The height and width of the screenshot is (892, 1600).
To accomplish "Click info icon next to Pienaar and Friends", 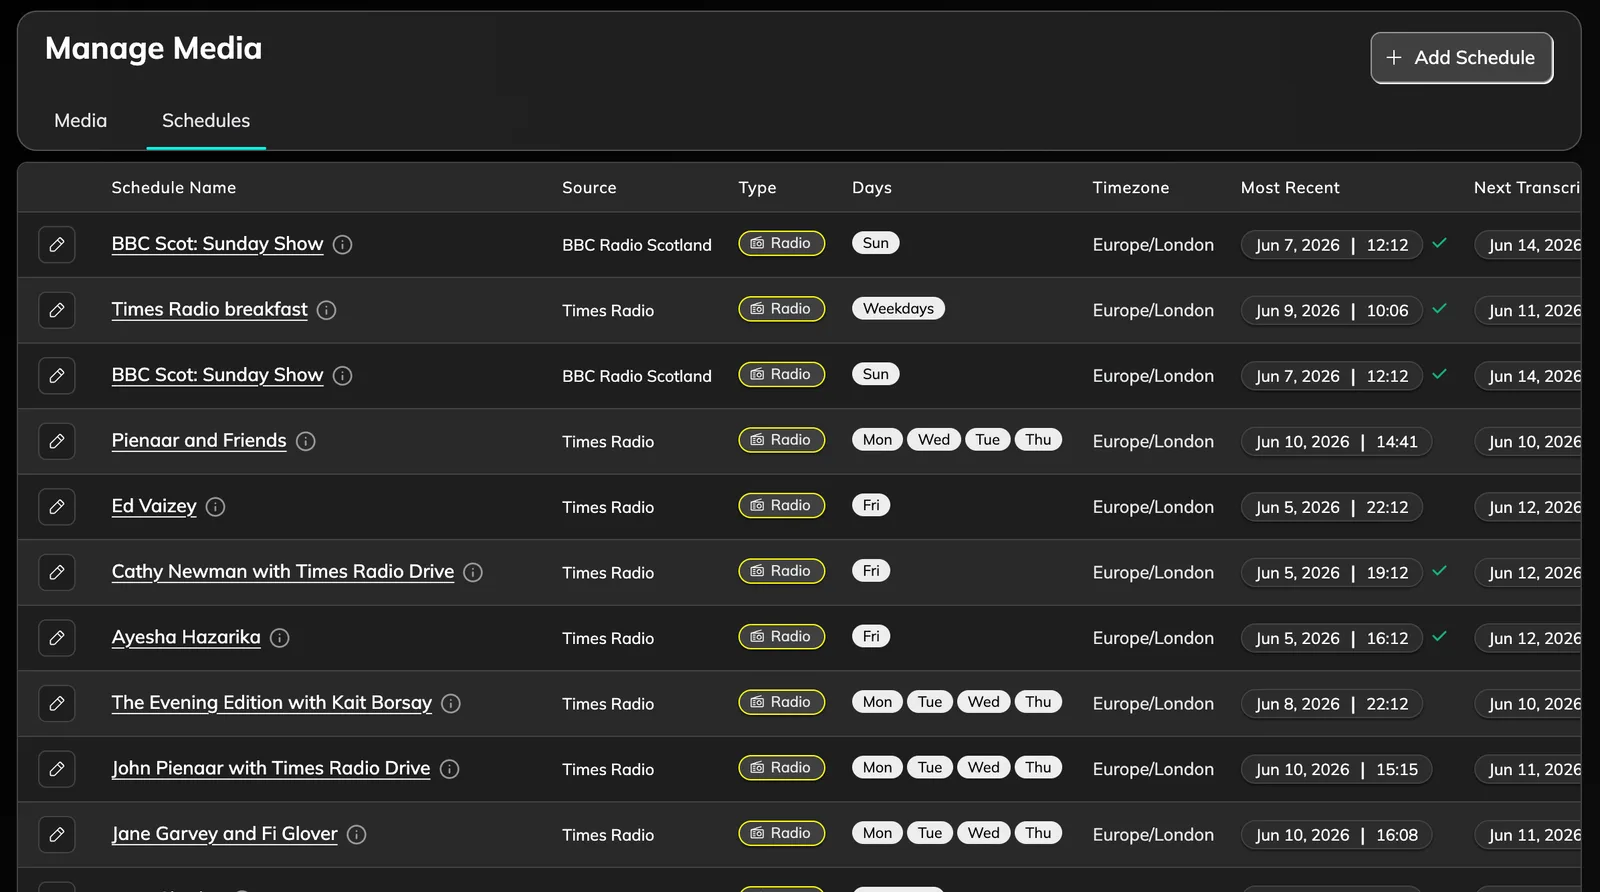I will (x=306, y=441).
